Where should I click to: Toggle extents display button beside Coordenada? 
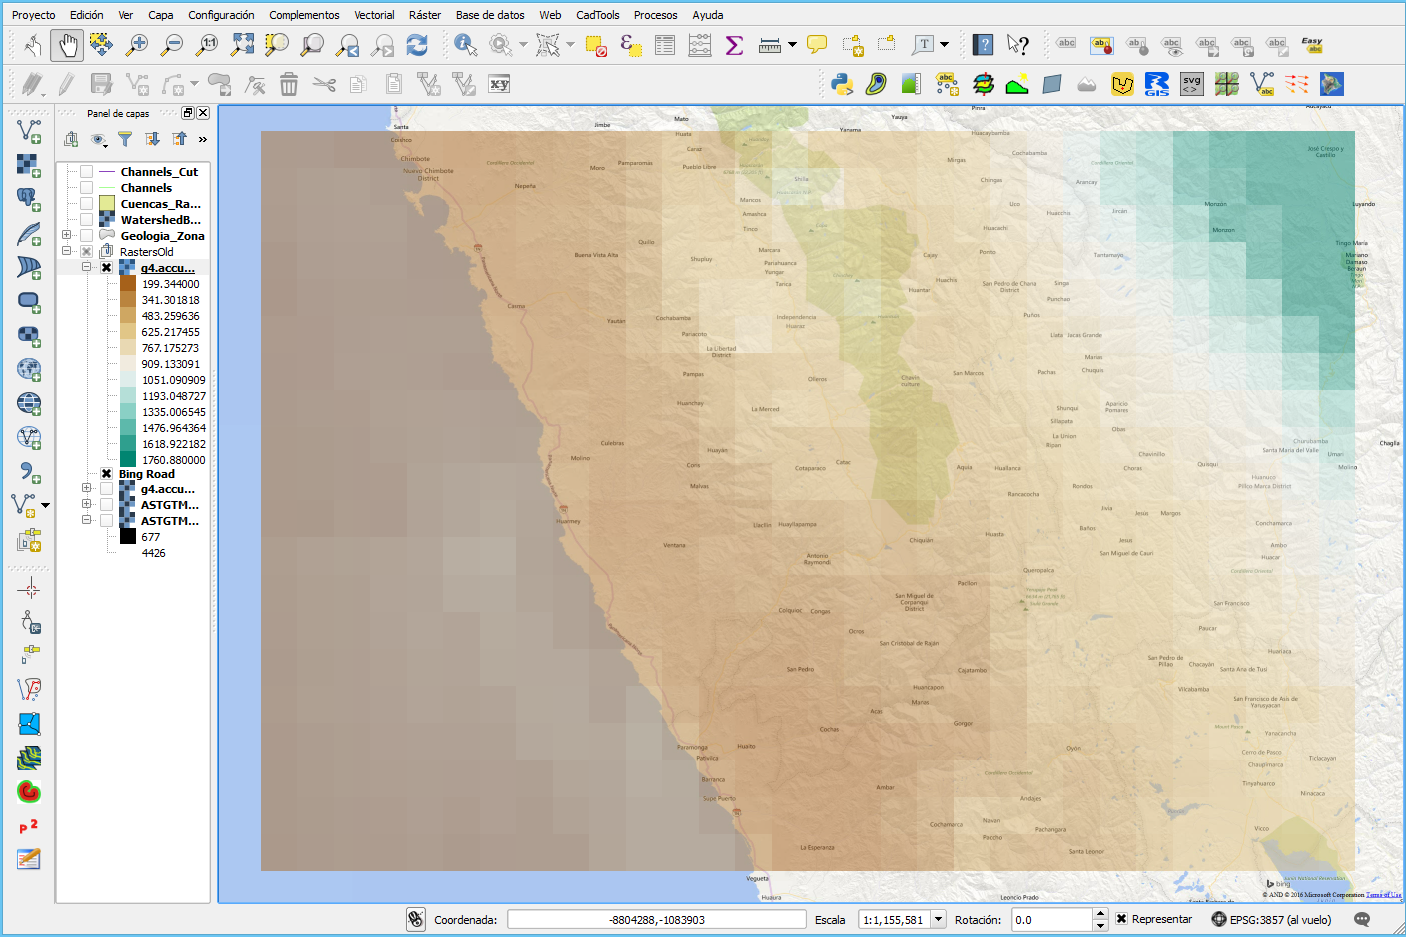416,919
